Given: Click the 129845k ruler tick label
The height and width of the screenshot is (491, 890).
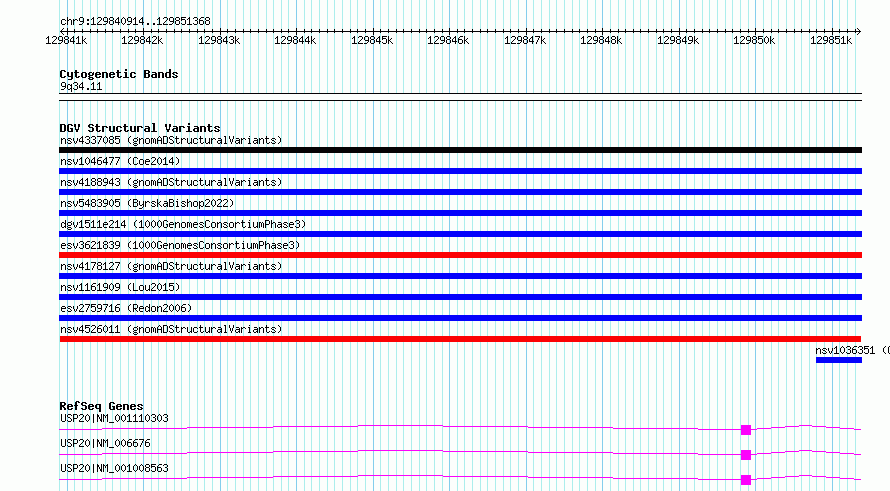Looking at the screenshot, I should pos(372,40).
